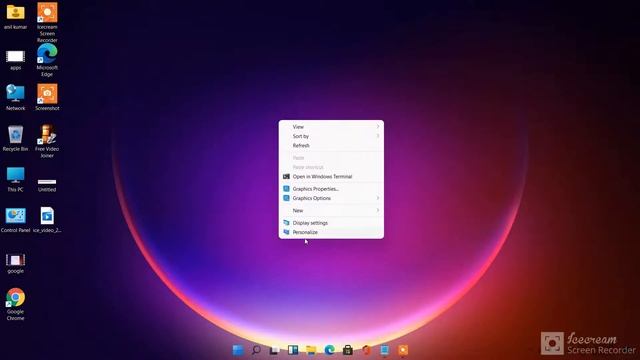The height and width of the screenshot is (360, 640).
Task: Select the This PC desktop icon
Action: (16, 179)
